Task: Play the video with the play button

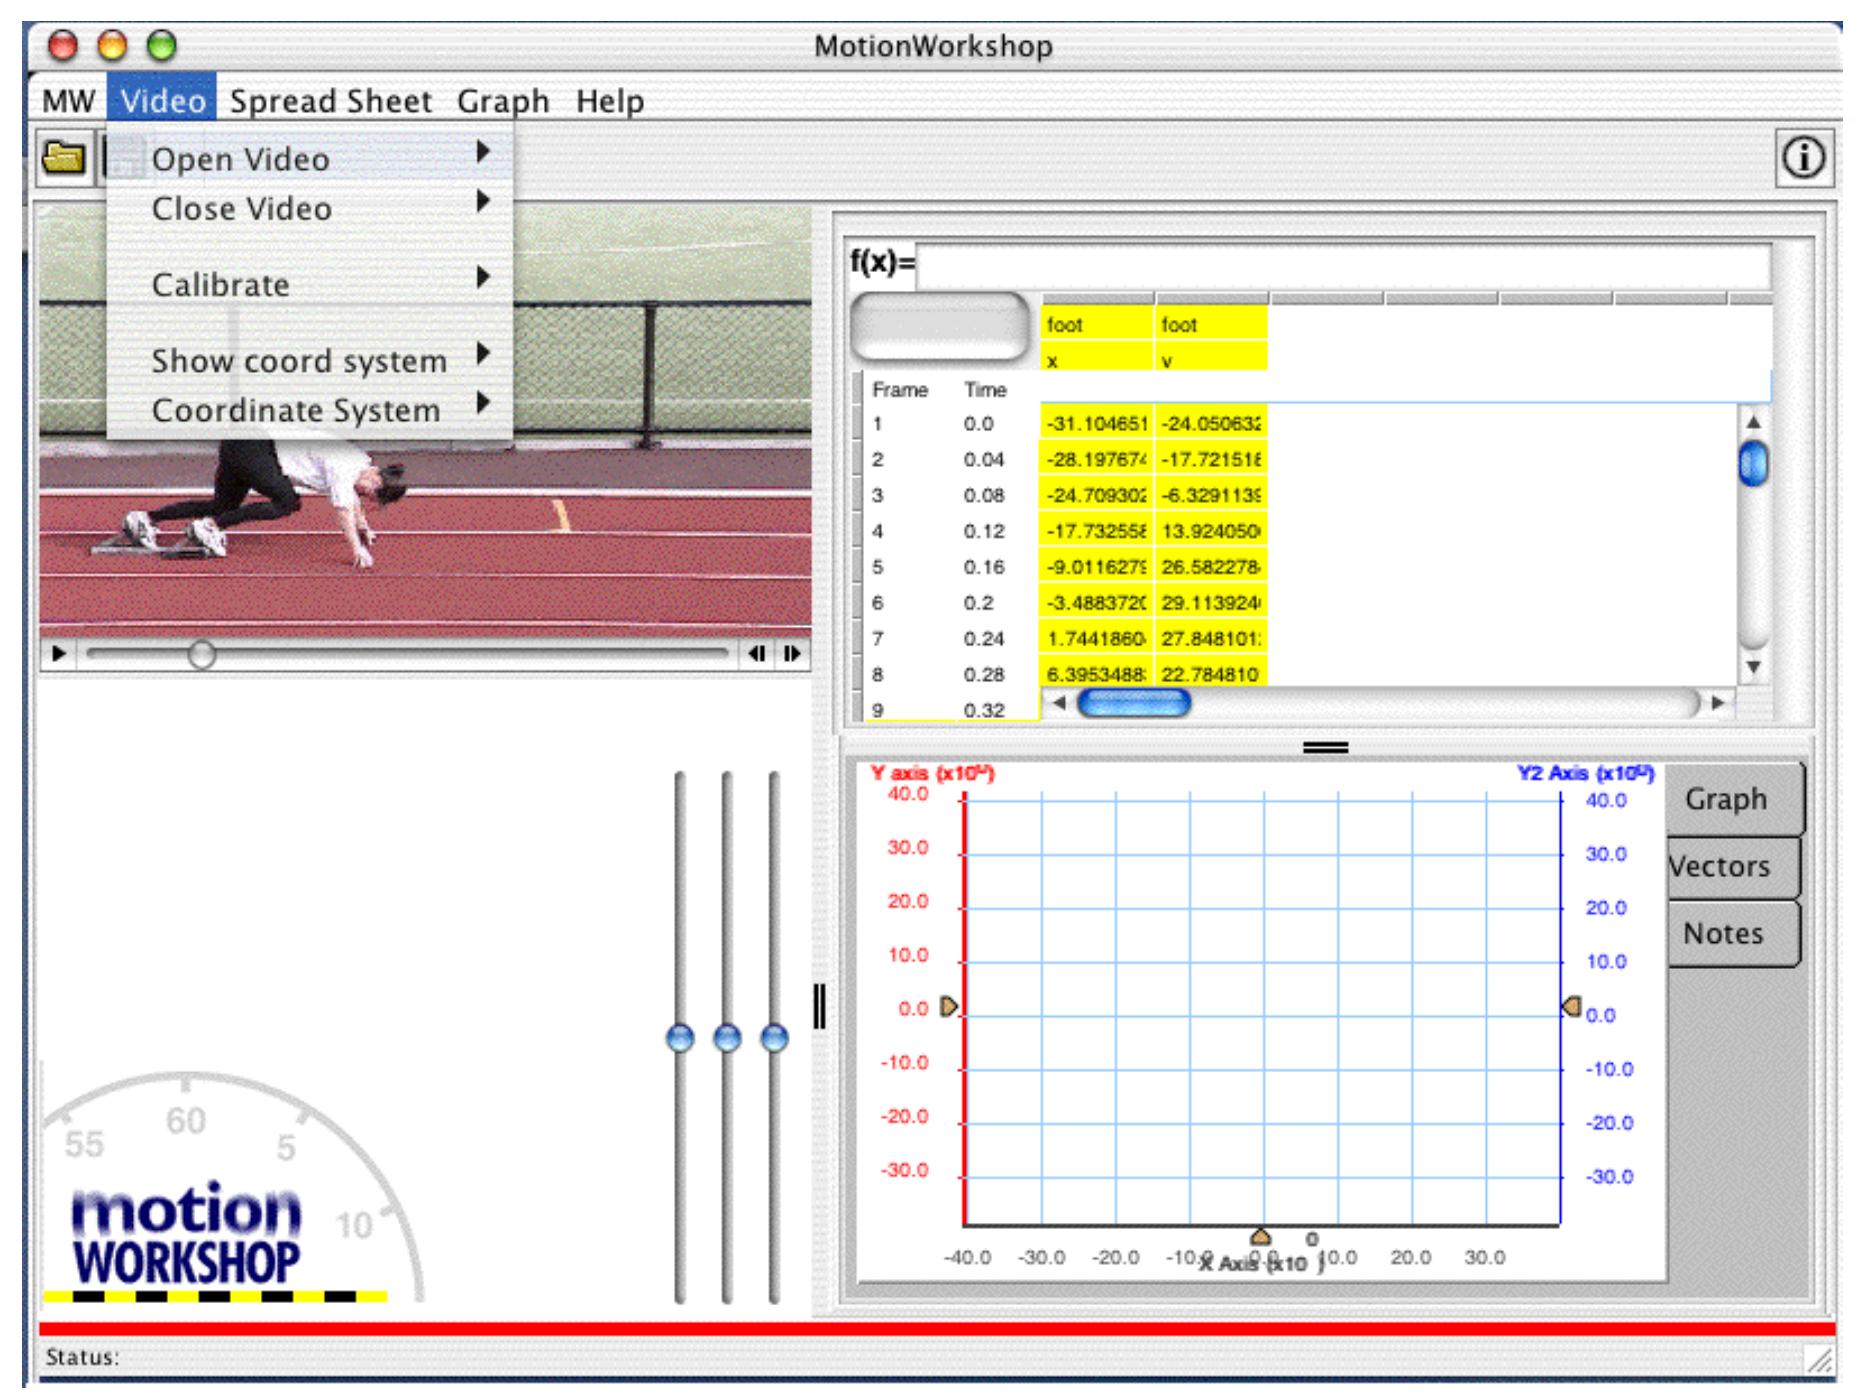Action: (x=58, y=654)
